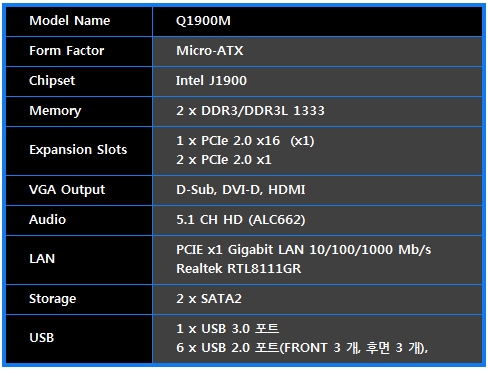The width and height of the screenshot is (488, 369).
Task: Click the Model Name label cell
Action: pyautogui.click(x=79, y=21)
